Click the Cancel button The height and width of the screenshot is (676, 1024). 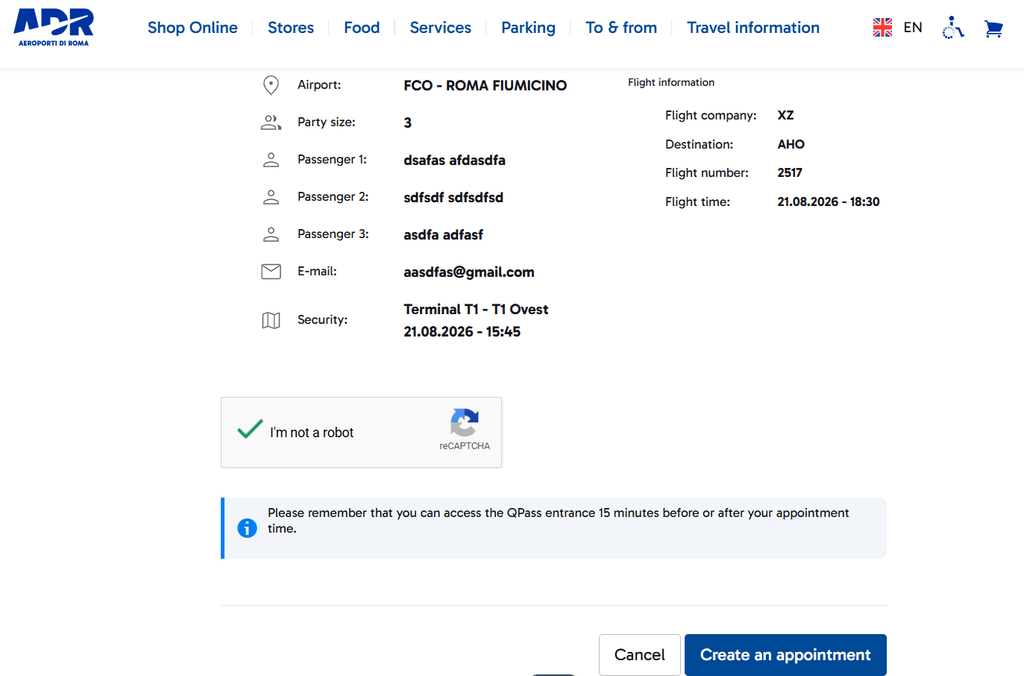pyautogui.click(x=639, y=654)
